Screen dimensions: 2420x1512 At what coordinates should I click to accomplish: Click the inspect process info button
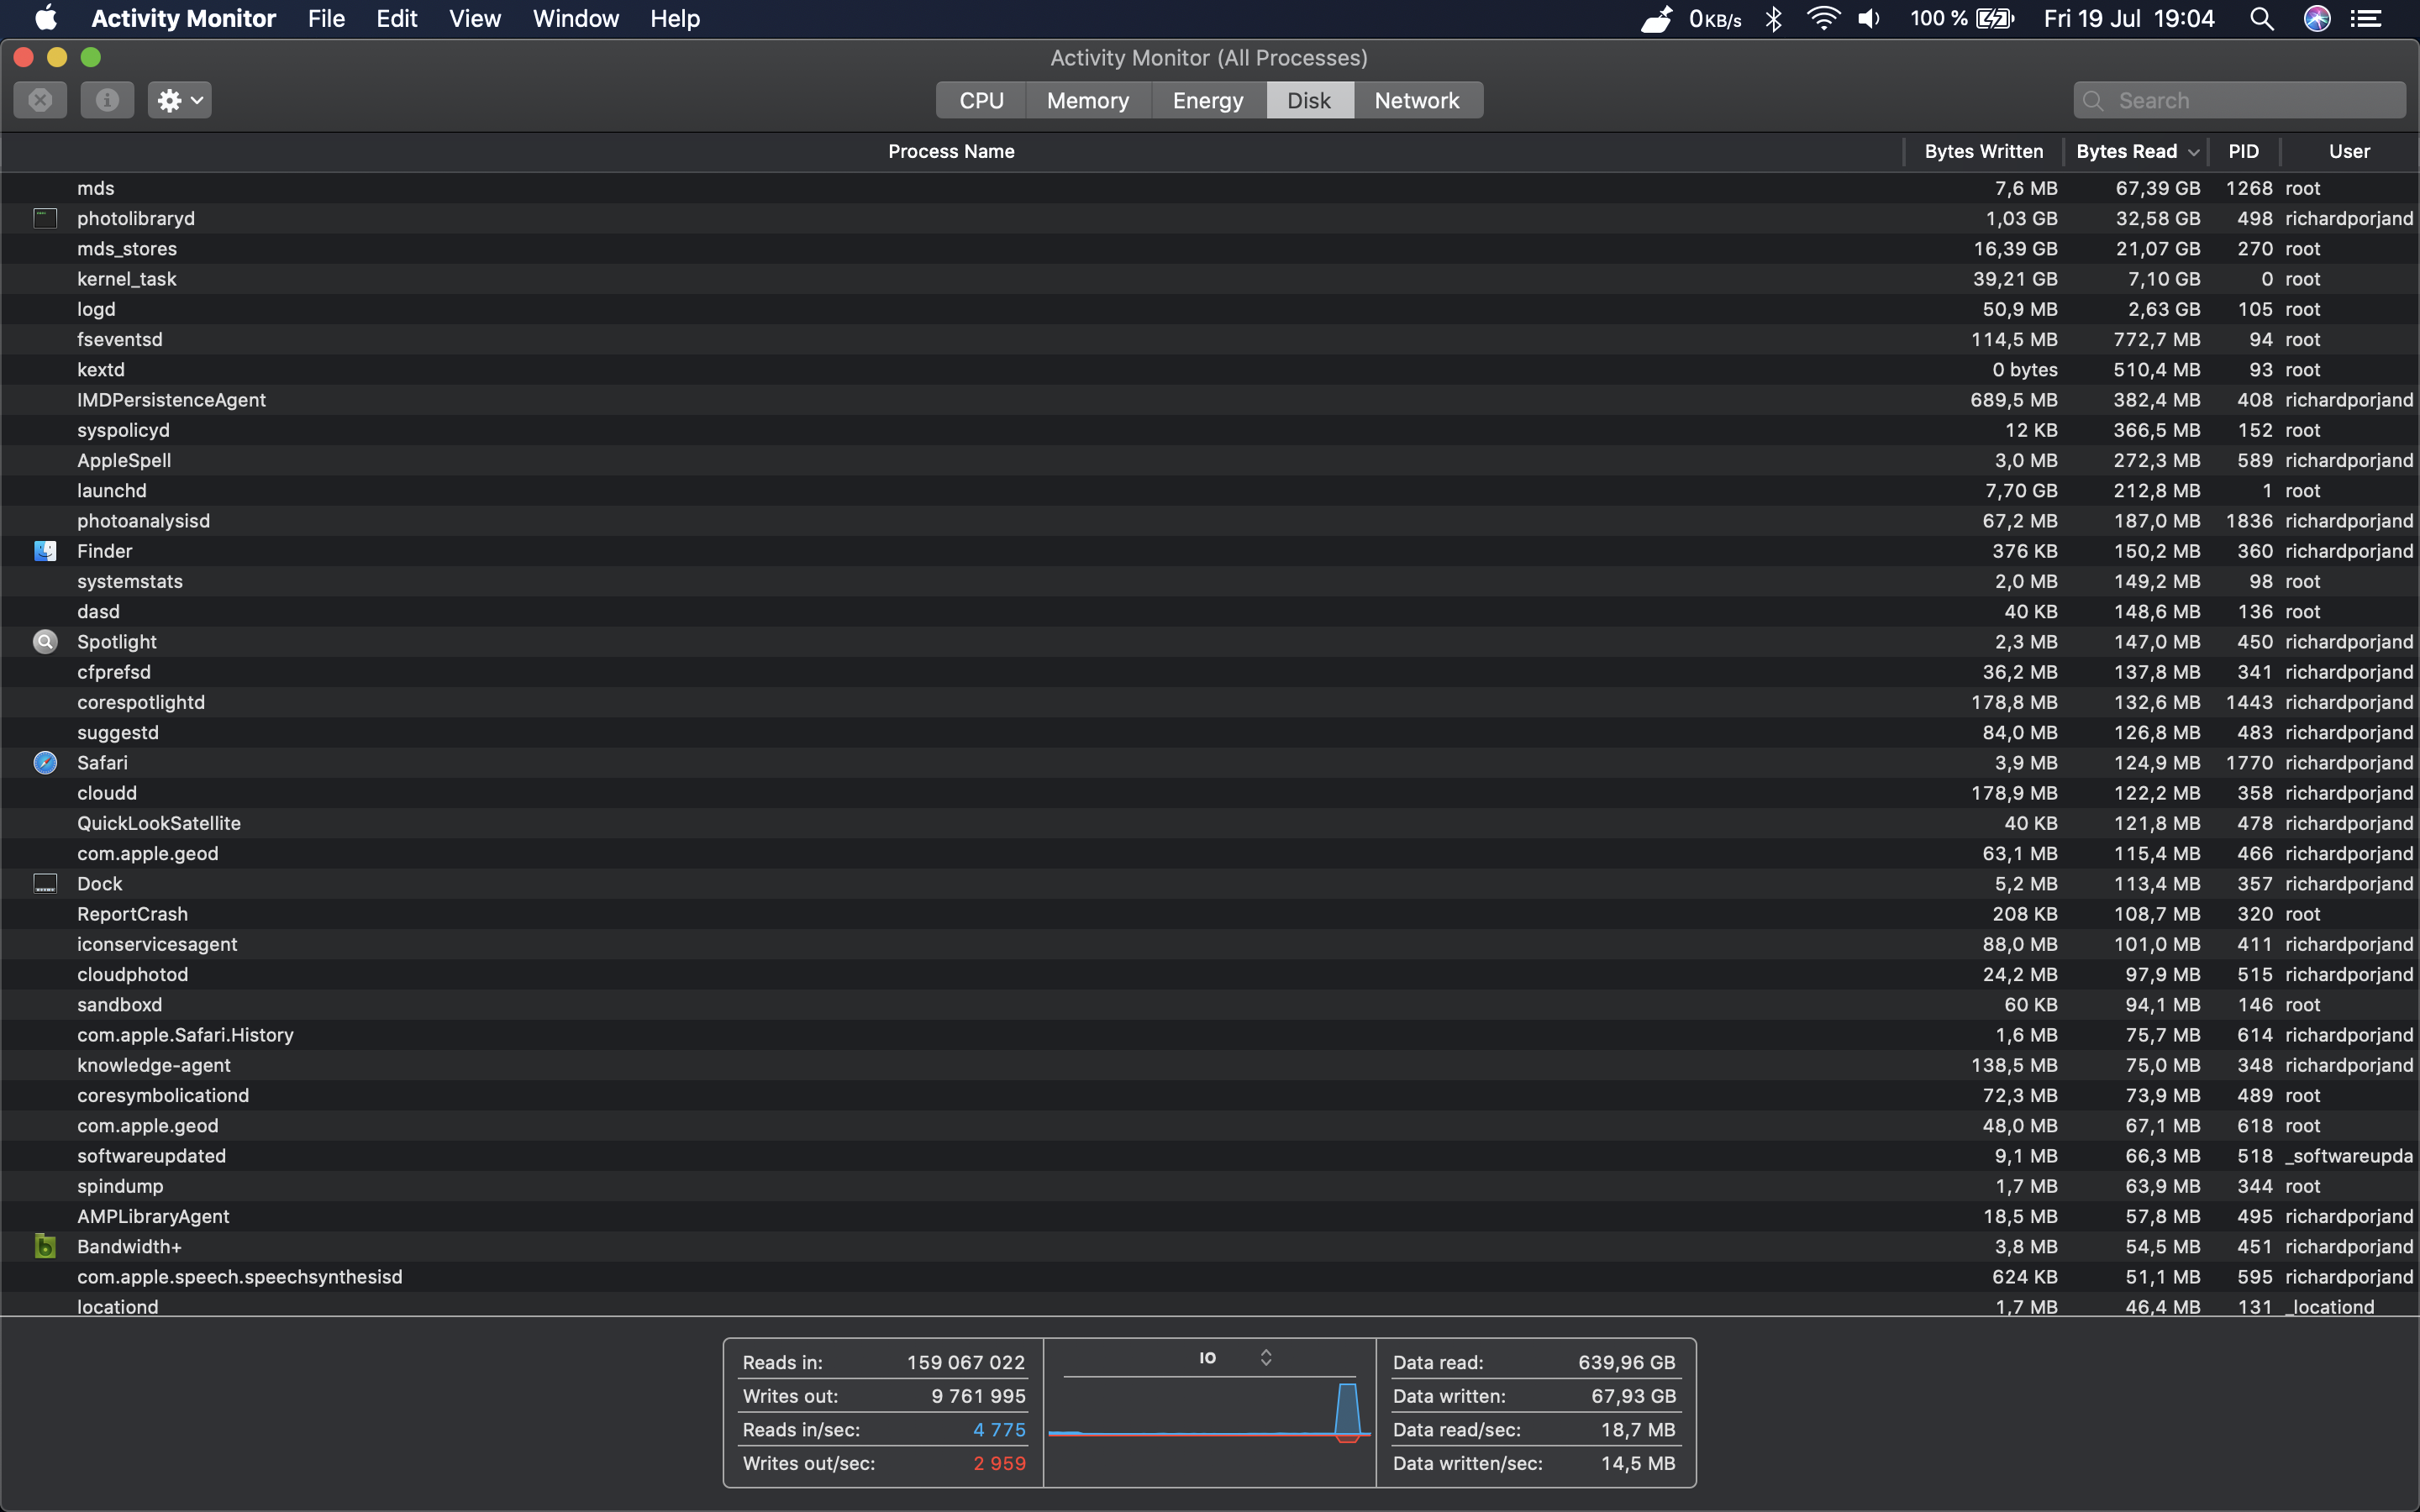pyautogui.click(x=107, y=100)
